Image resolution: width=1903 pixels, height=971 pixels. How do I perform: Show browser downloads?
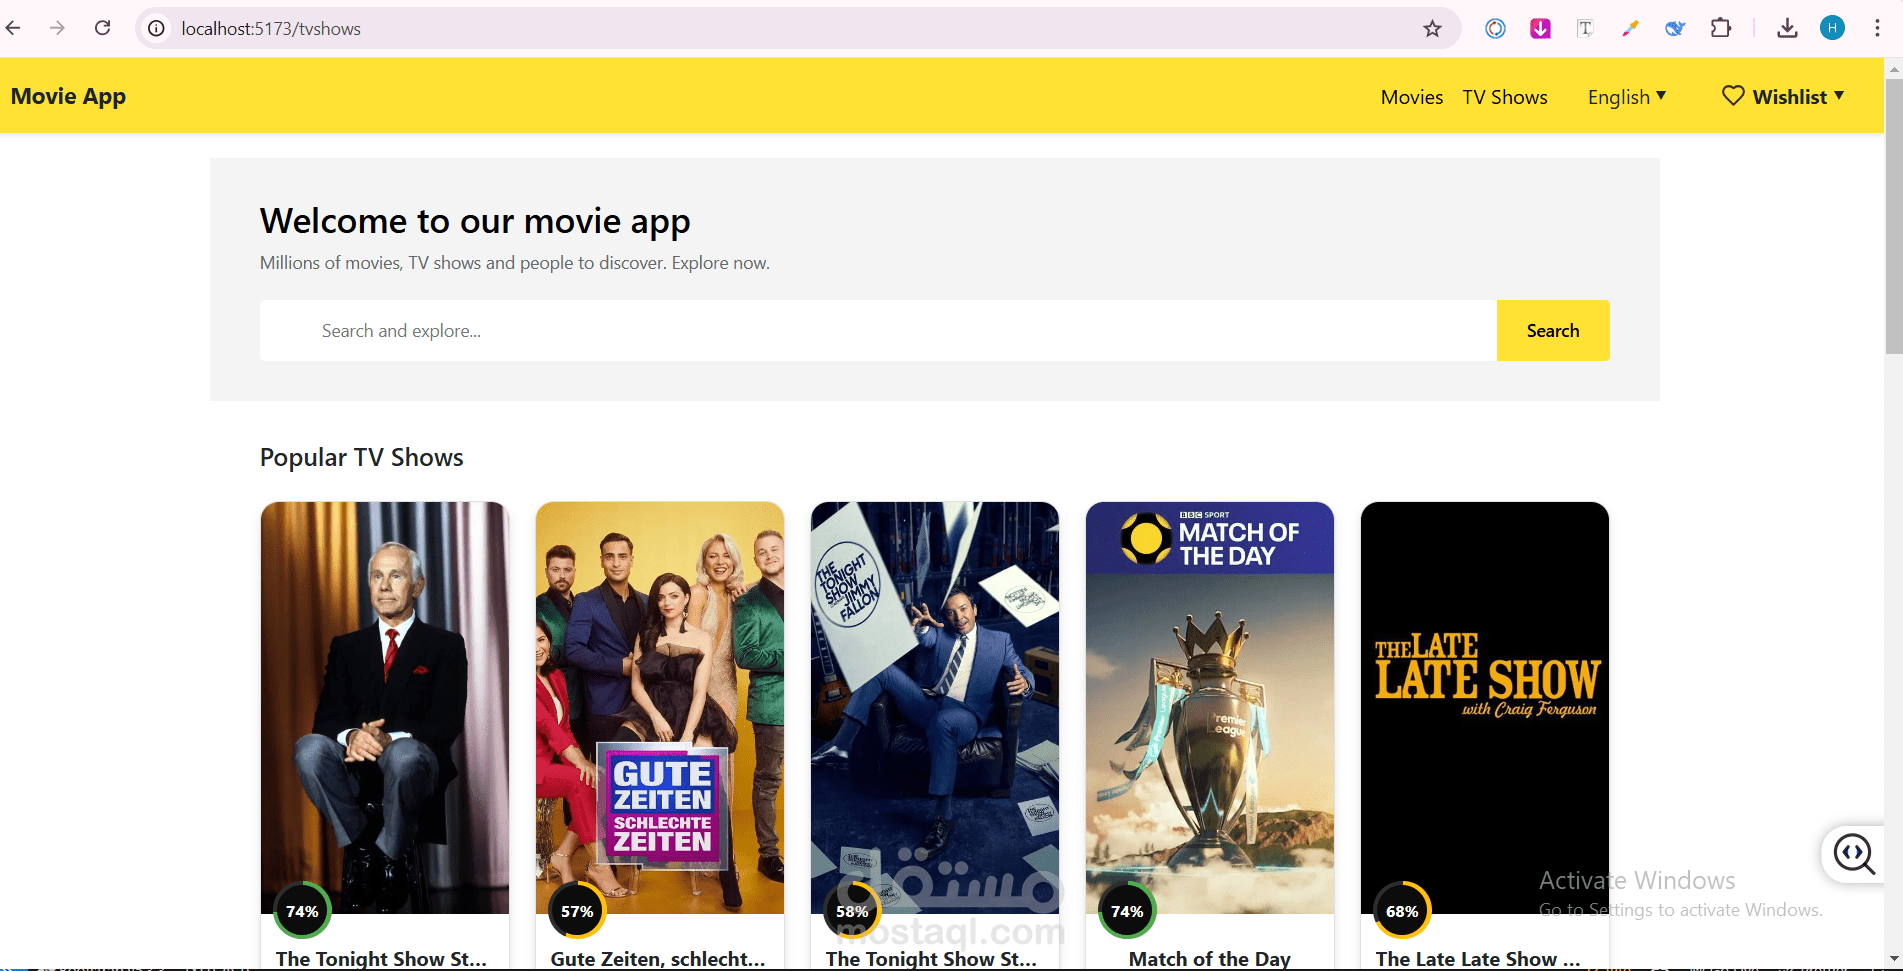pos(1787,28)
